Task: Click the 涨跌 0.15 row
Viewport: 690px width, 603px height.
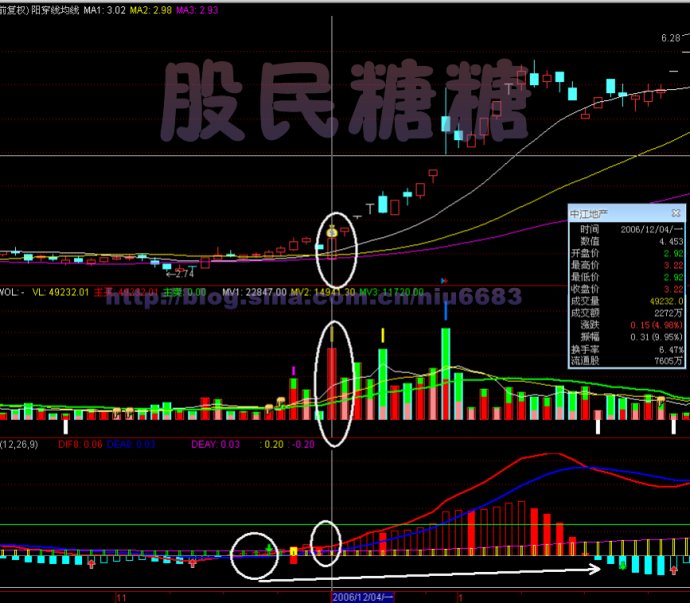Action: pos(627,325)
